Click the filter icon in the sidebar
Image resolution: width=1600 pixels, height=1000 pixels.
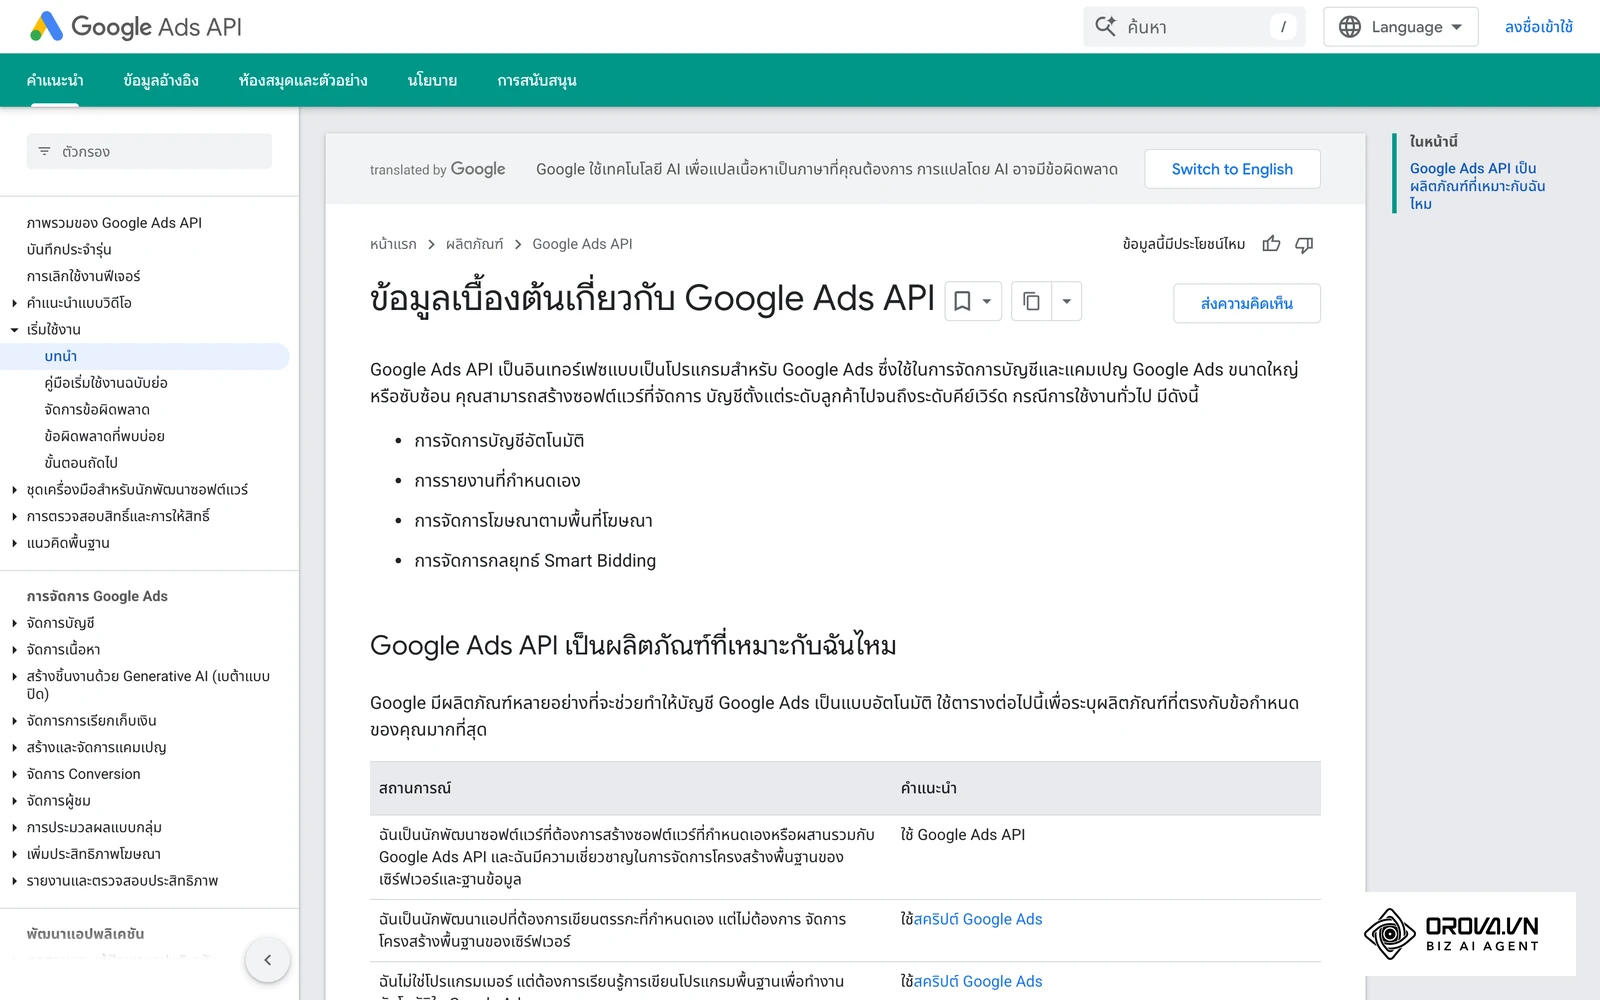coord(44,152)
